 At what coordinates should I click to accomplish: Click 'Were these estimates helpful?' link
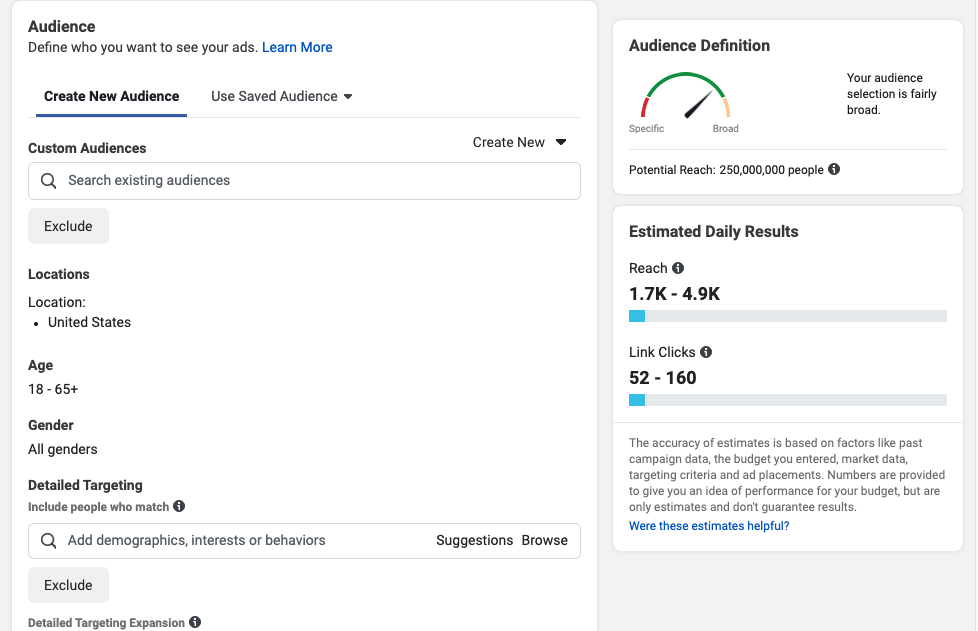[x=709, y=526]
